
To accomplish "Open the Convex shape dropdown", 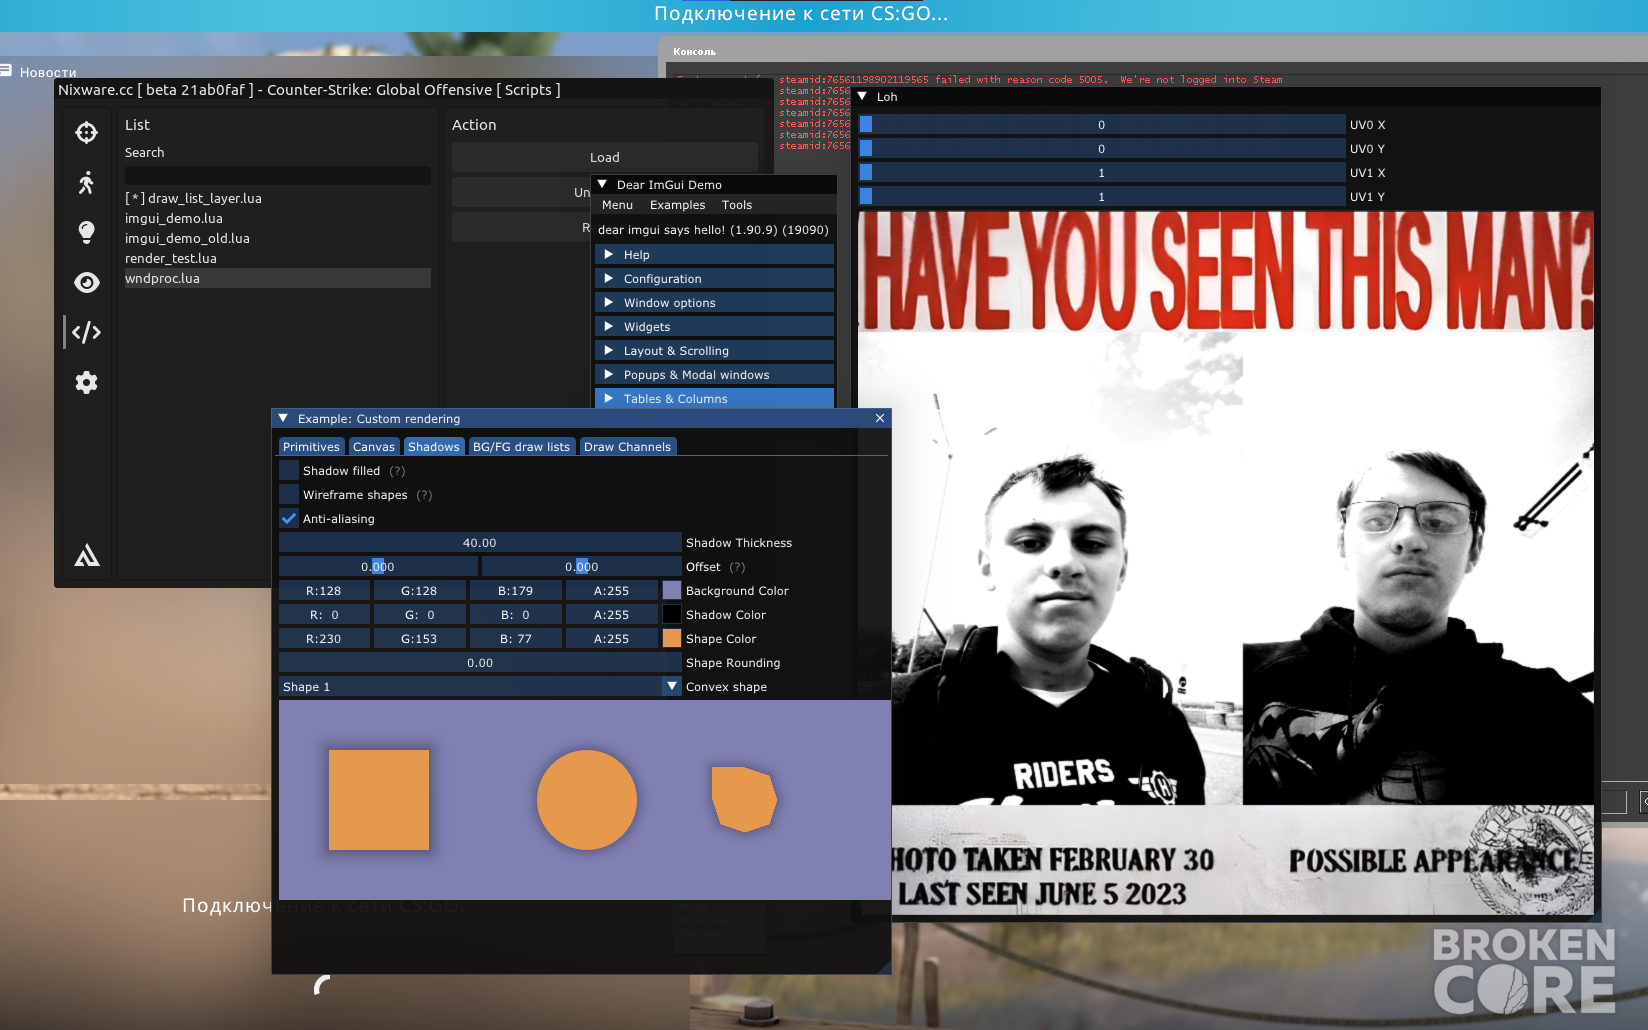I will pyautogui.click(x=480, y=687).
